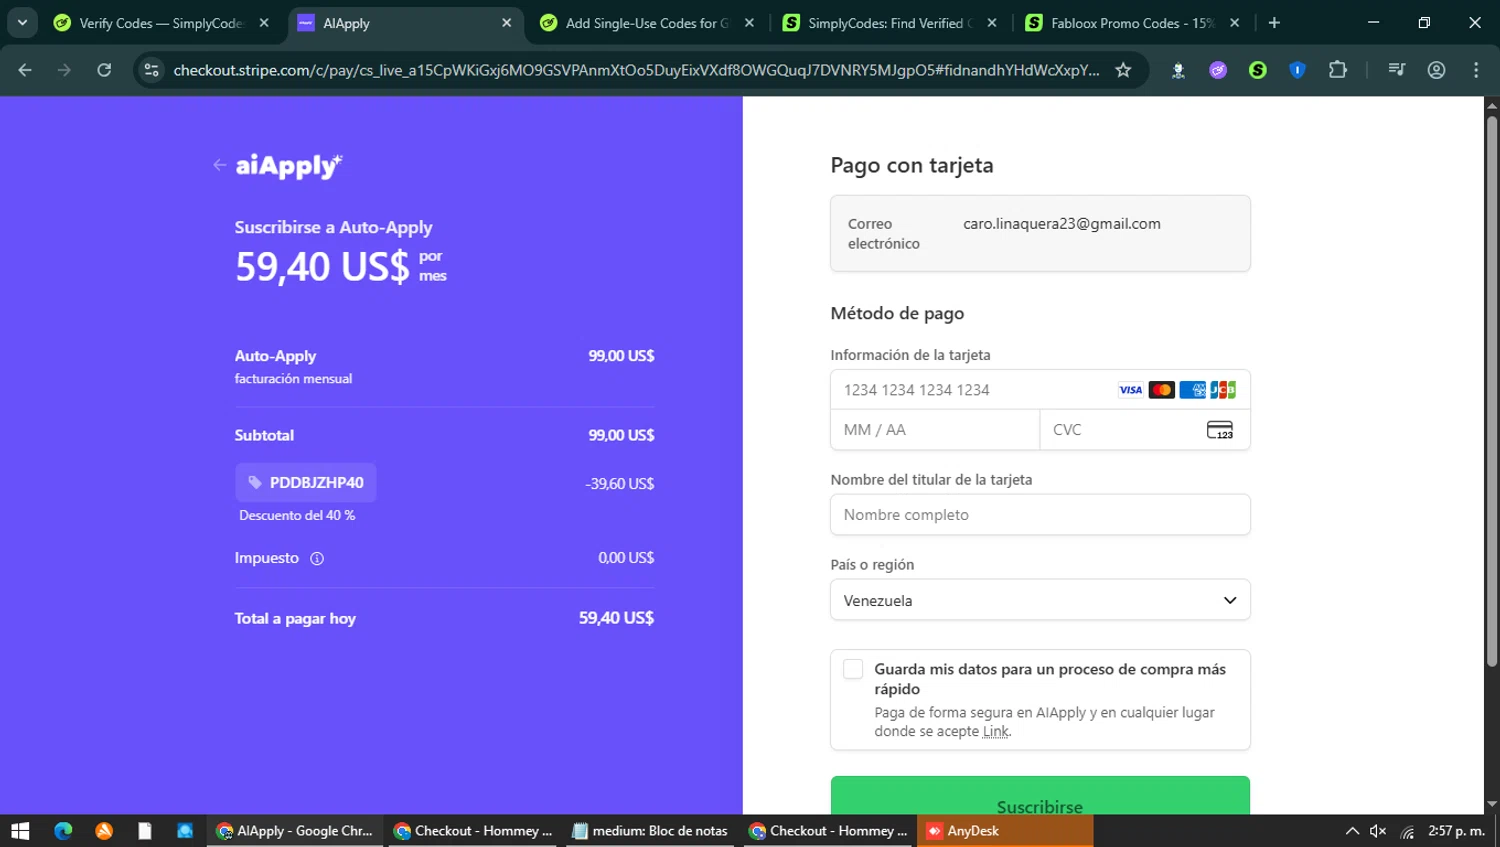The height and width of the screenshot is (847, 1500).
Task: Open the medium: Bloc de notas taskbar item
Action: [x=650, y=831]
